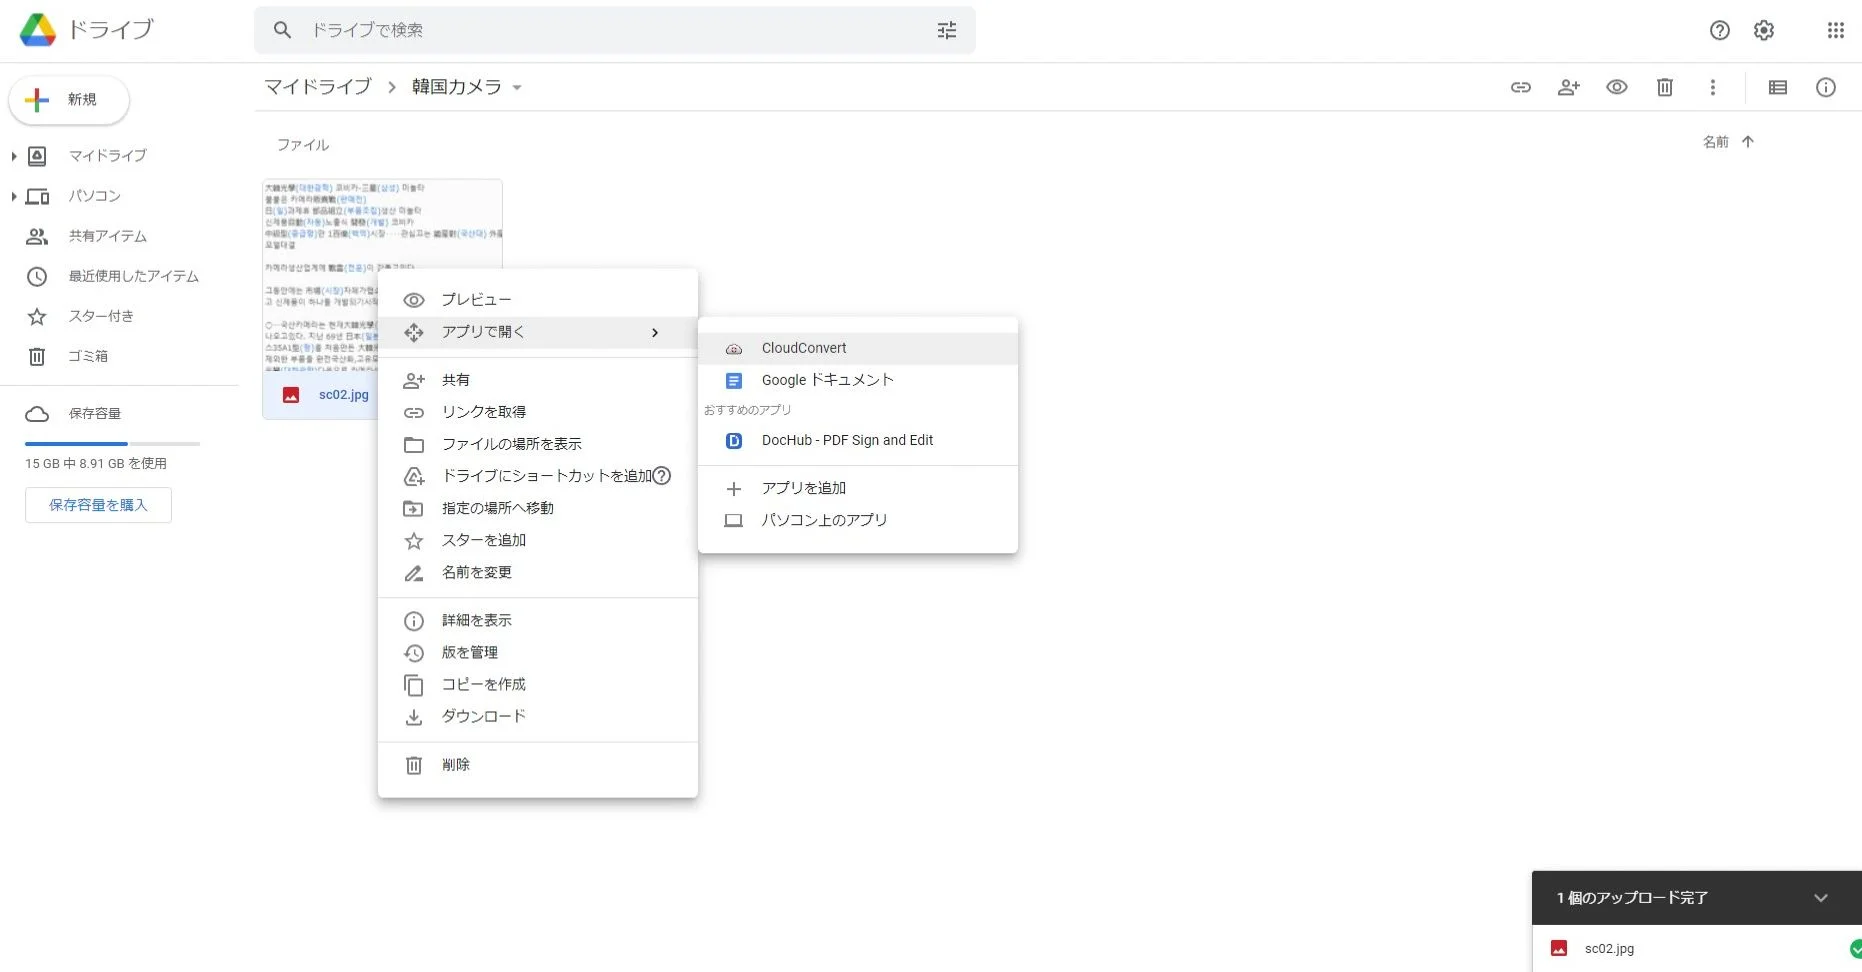Click 保存容量を購入 to buy storage
1862x972 pixels.
pos(98,505)
